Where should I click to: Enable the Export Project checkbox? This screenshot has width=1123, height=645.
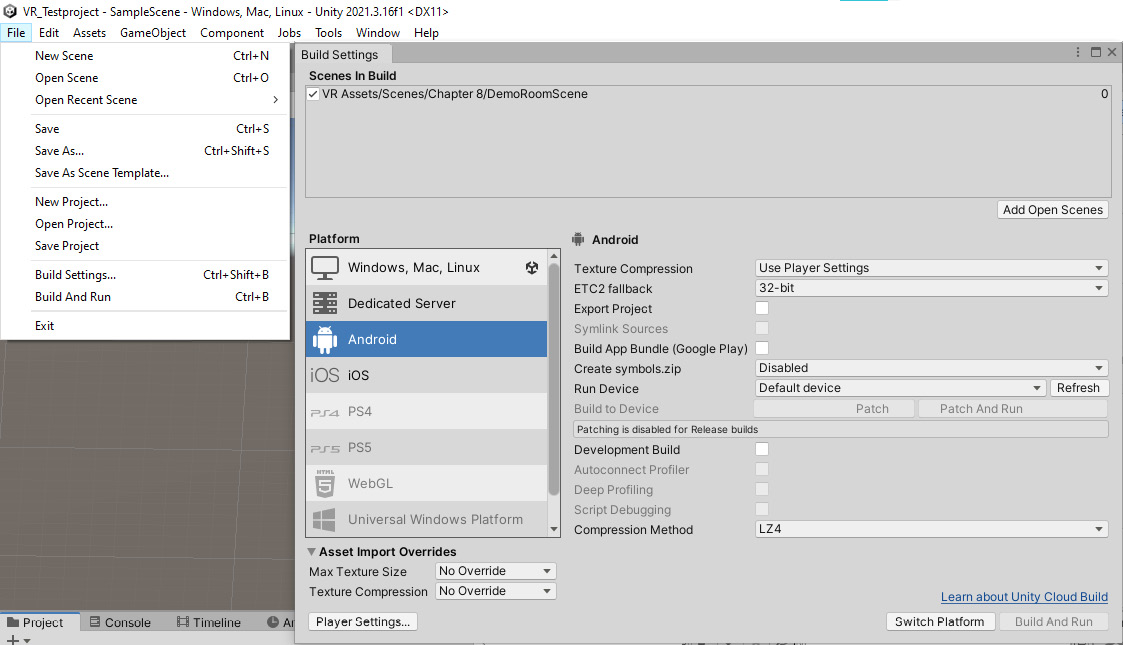tap(762, 309)
